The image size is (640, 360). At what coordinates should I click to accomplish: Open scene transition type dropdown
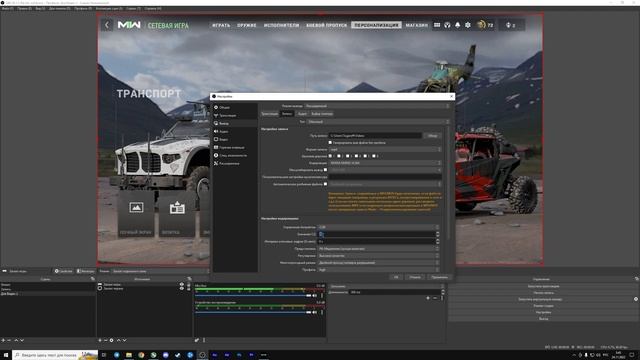(386, 287)
